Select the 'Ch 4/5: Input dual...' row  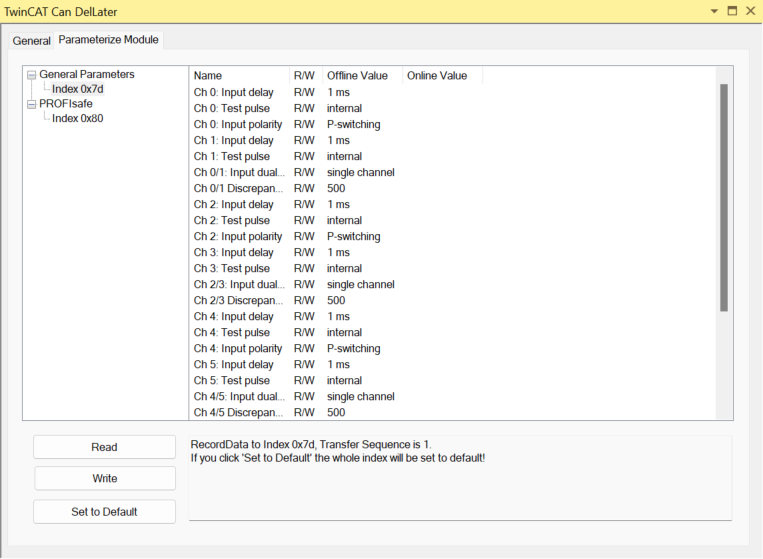(x=336, y=397)
